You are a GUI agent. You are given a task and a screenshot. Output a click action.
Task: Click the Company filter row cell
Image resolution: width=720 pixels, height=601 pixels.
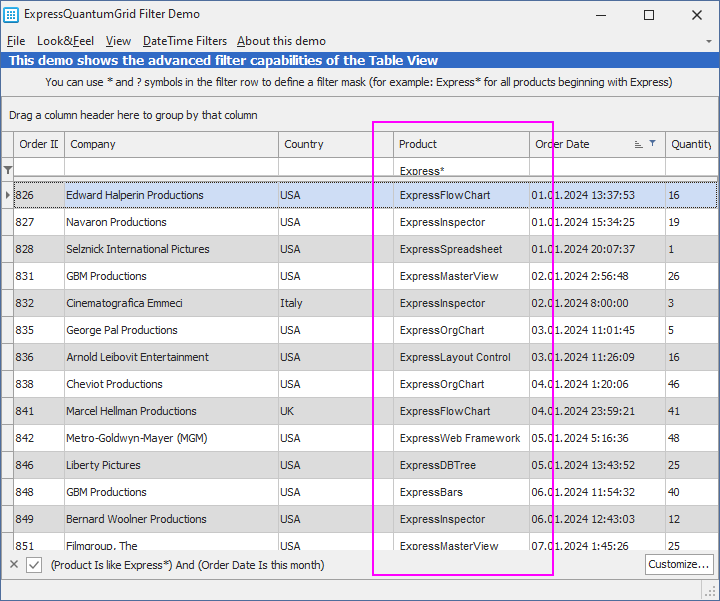[x=171, y=167]
